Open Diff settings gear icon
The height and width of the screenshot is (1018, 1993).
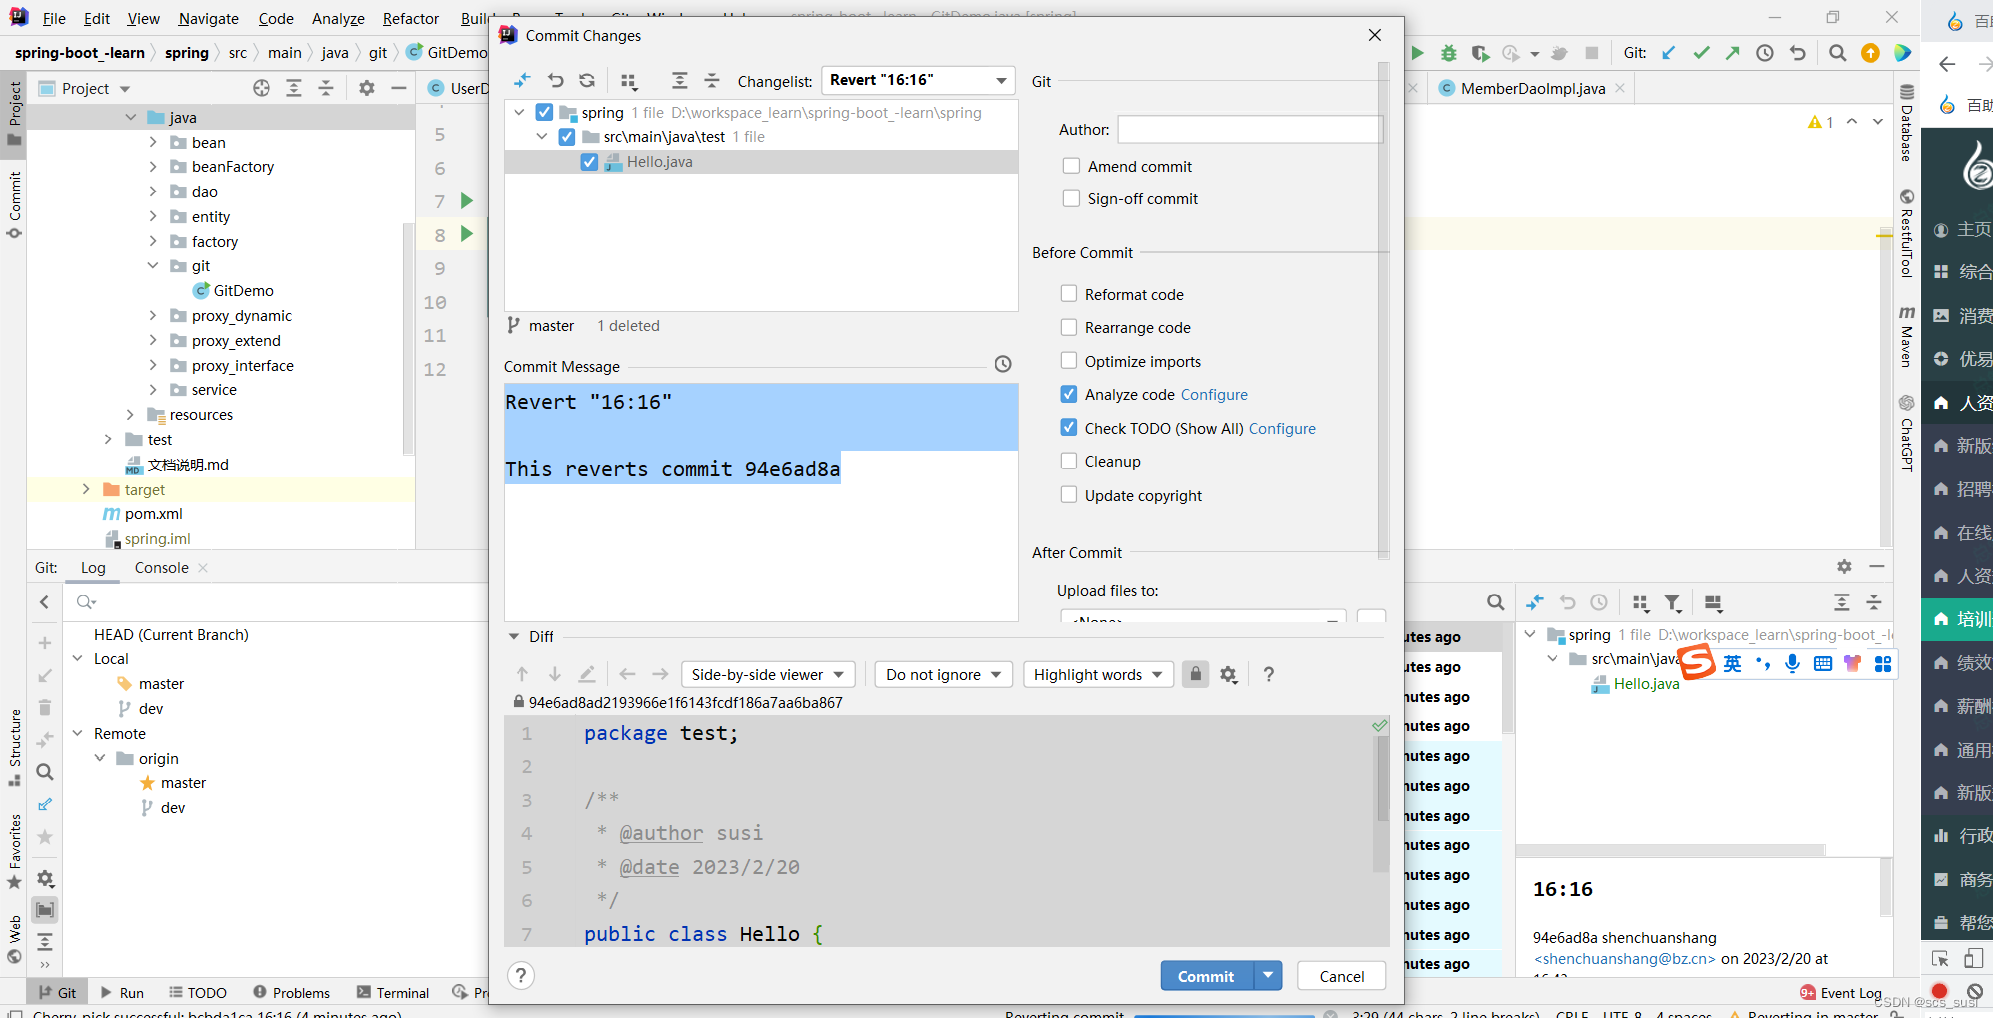[x=1229, y=674]
